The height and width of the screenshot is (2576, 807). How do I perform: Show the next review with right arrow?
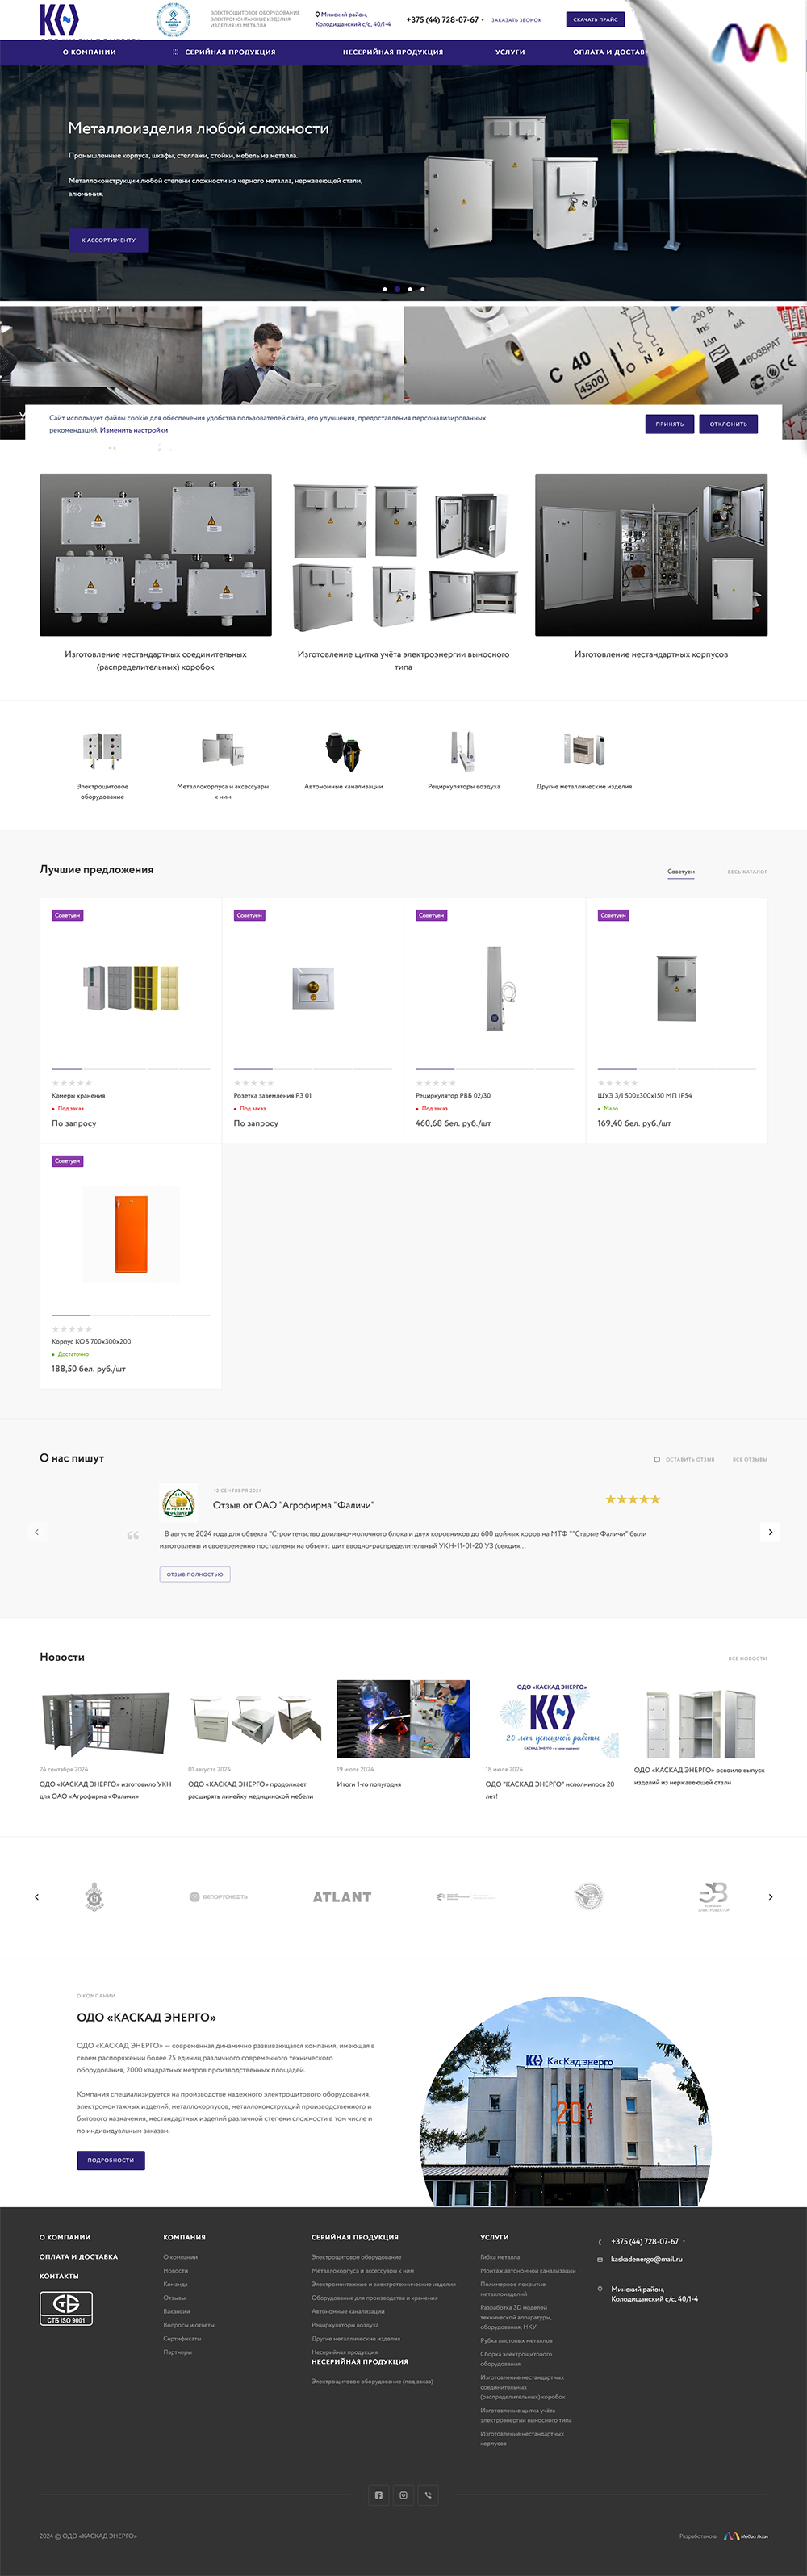point(770,1531)
